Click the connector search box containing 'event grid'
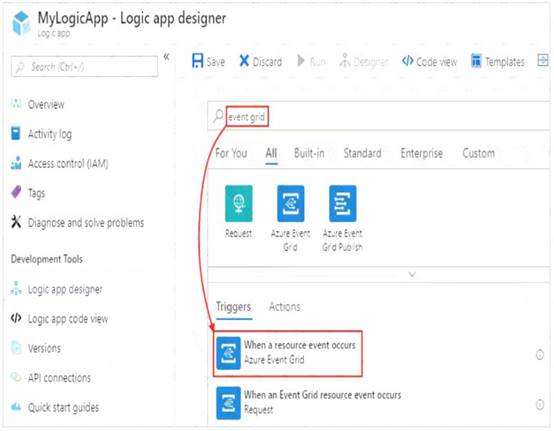 coord(378,116)
